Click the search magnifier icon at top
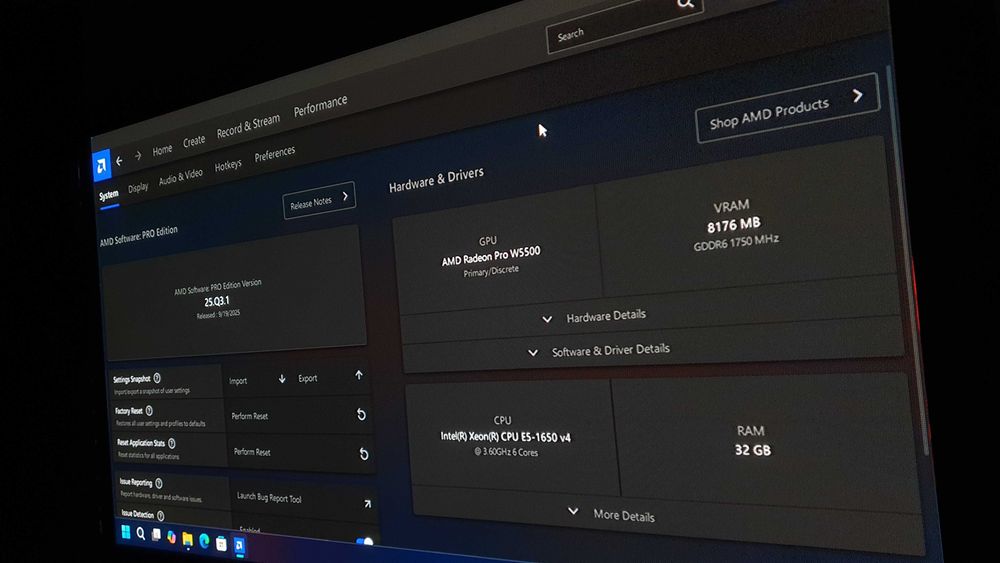This screenshot has width=1000, height=563. [x=686, y=3]
